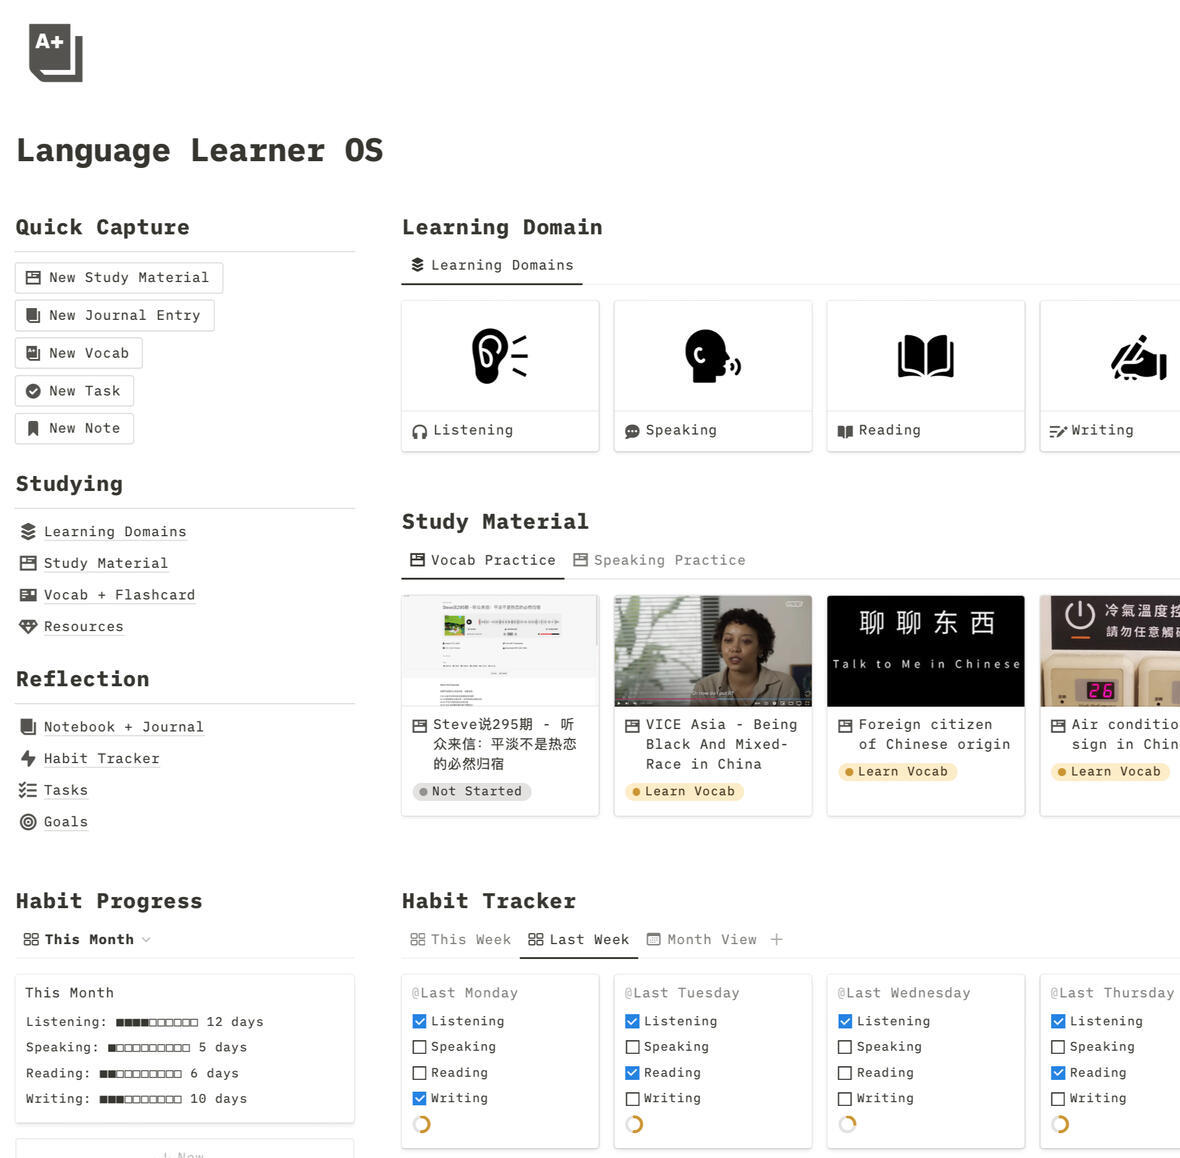This screenshot has height=1158, width=1180.
Task: Click the New Vocab button
Action: 79,354
